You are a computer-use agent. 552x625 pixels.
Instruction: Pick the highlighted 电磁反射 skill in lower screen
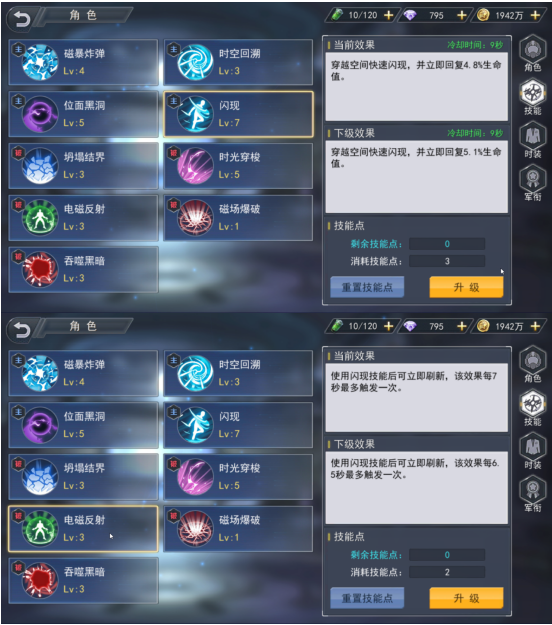(x=83, y=529)
